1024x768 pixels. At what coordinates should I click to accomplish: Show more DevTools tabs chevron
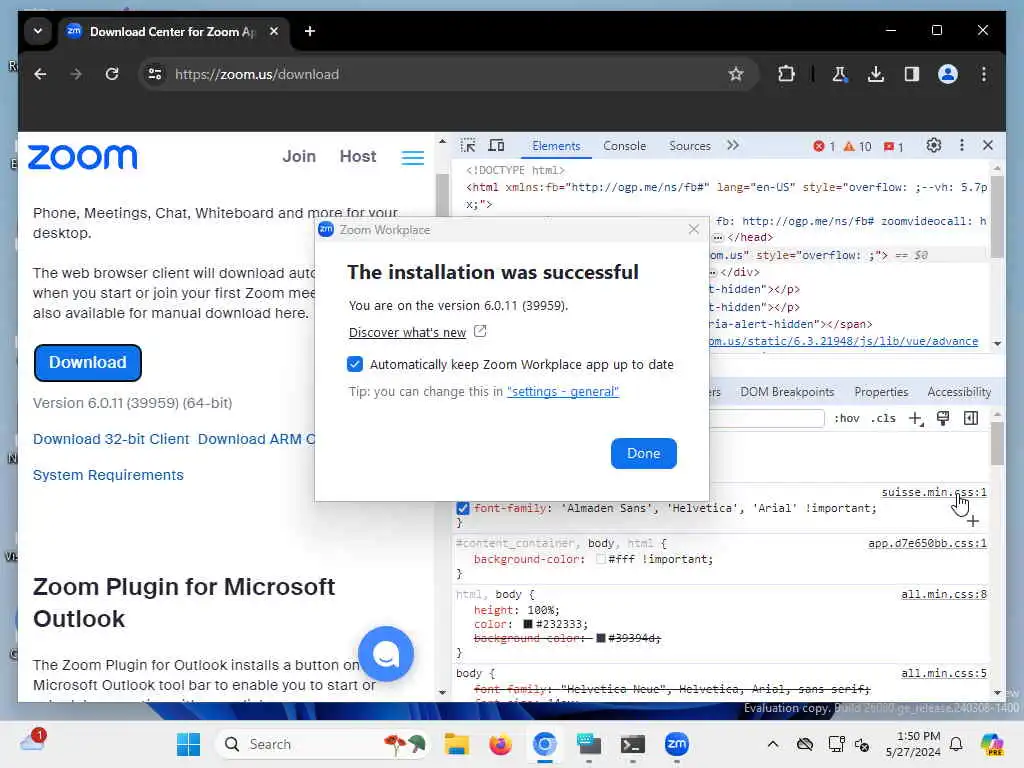point(733,146)
